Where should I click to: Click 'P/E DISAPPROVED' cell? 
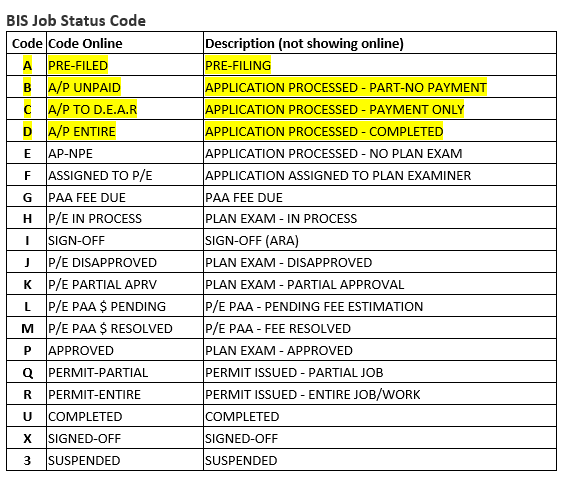pyautogui.click(x=125, y=262)
